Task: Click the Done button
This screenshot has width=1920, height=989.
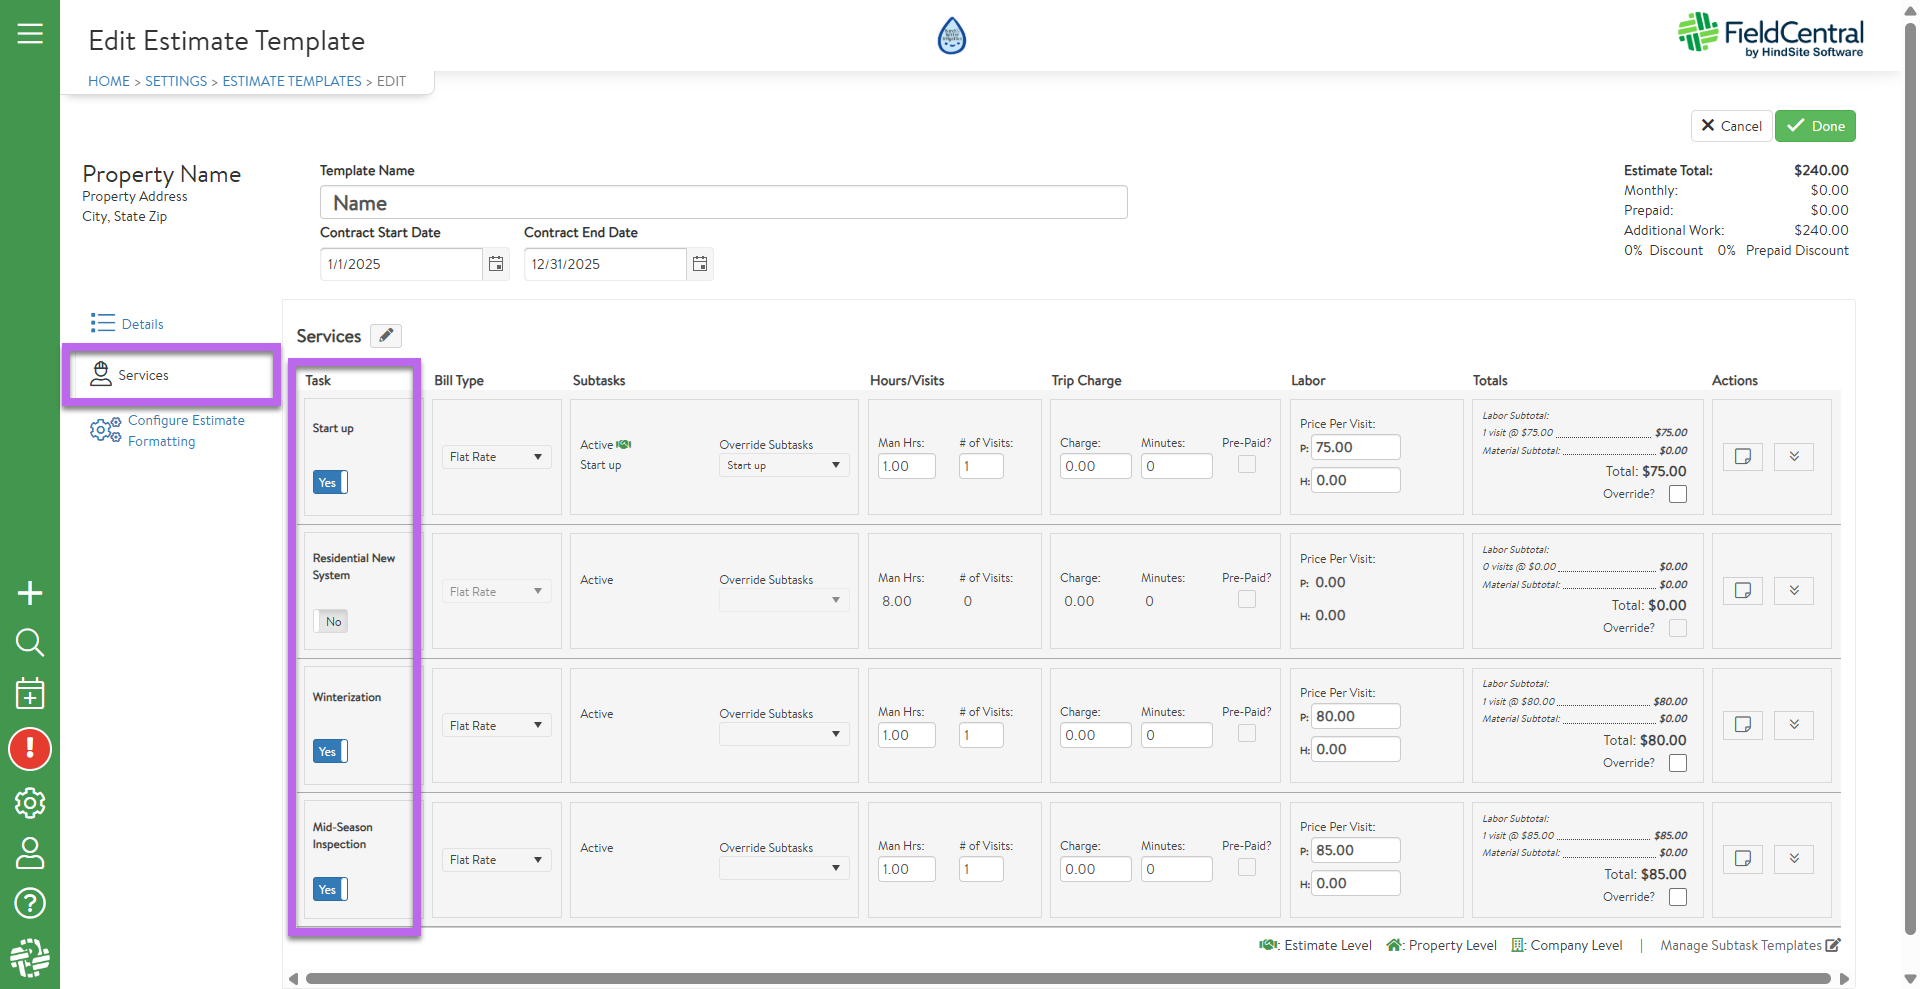Action: (x=1815, y=126)
